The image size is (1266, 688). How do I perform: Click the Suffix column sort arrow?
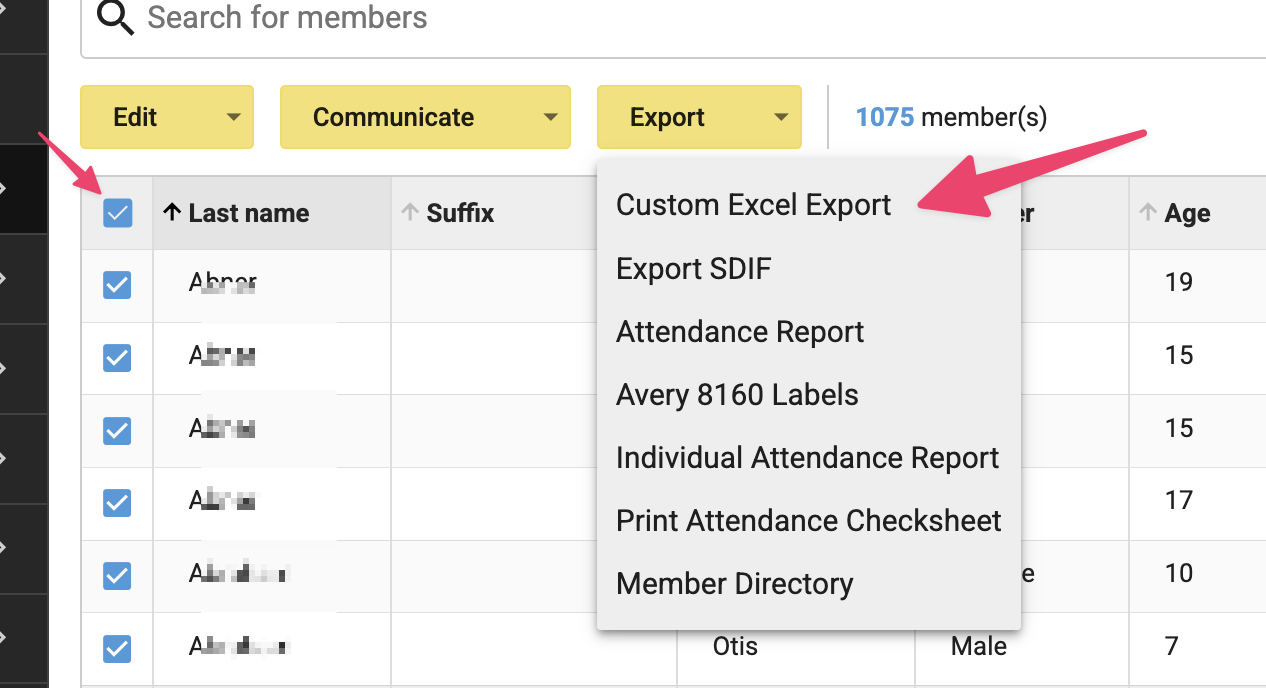click(x=410, y=212)
